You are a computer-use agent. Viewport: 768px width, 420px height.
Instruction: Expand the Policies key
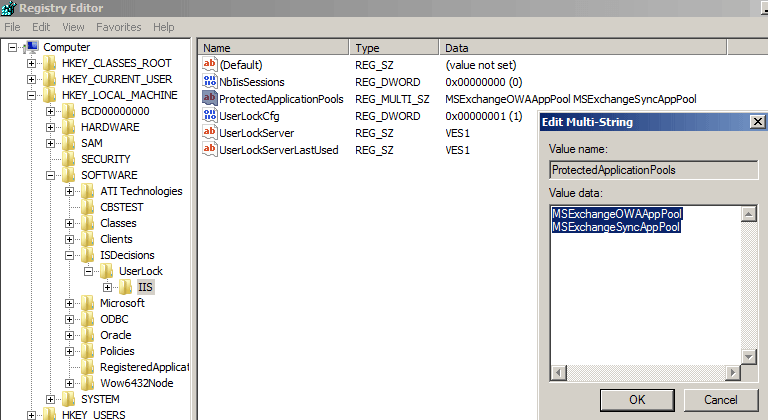(x=69, y=351)
